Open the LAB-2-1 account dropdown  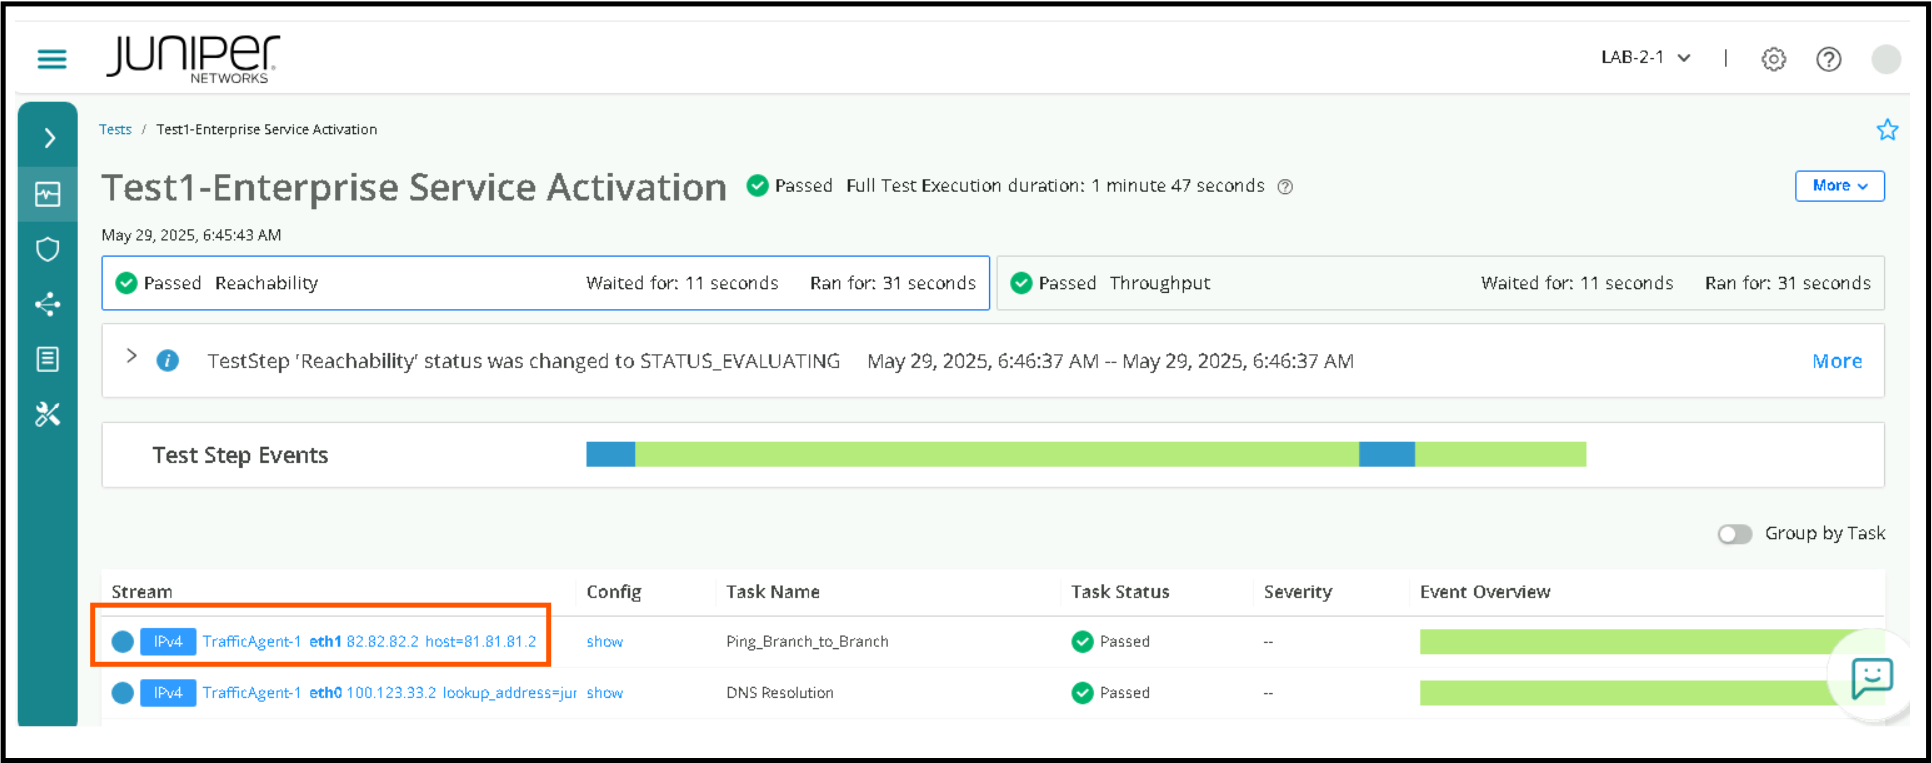(x=1645, y=58)
